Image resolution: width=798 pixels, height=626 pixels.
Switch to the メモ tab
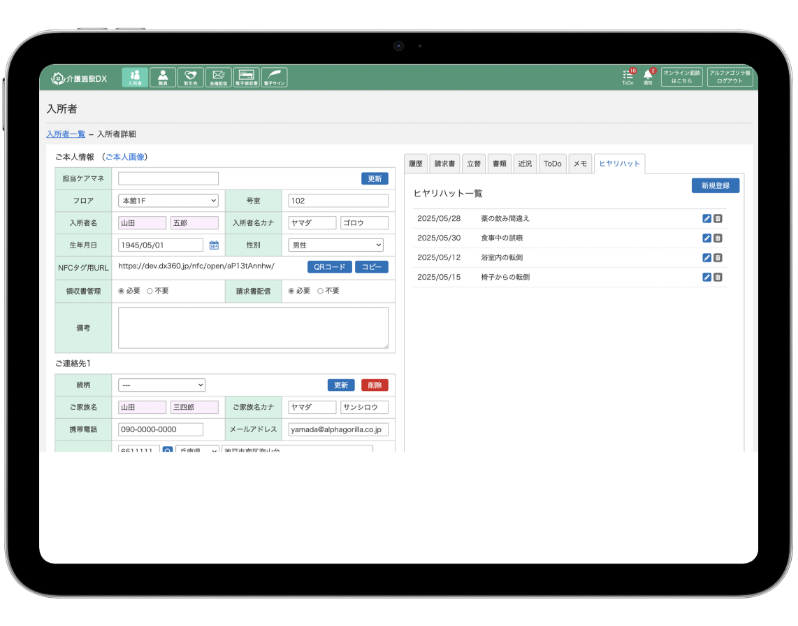pyautogui.click(x=580, y=164)
